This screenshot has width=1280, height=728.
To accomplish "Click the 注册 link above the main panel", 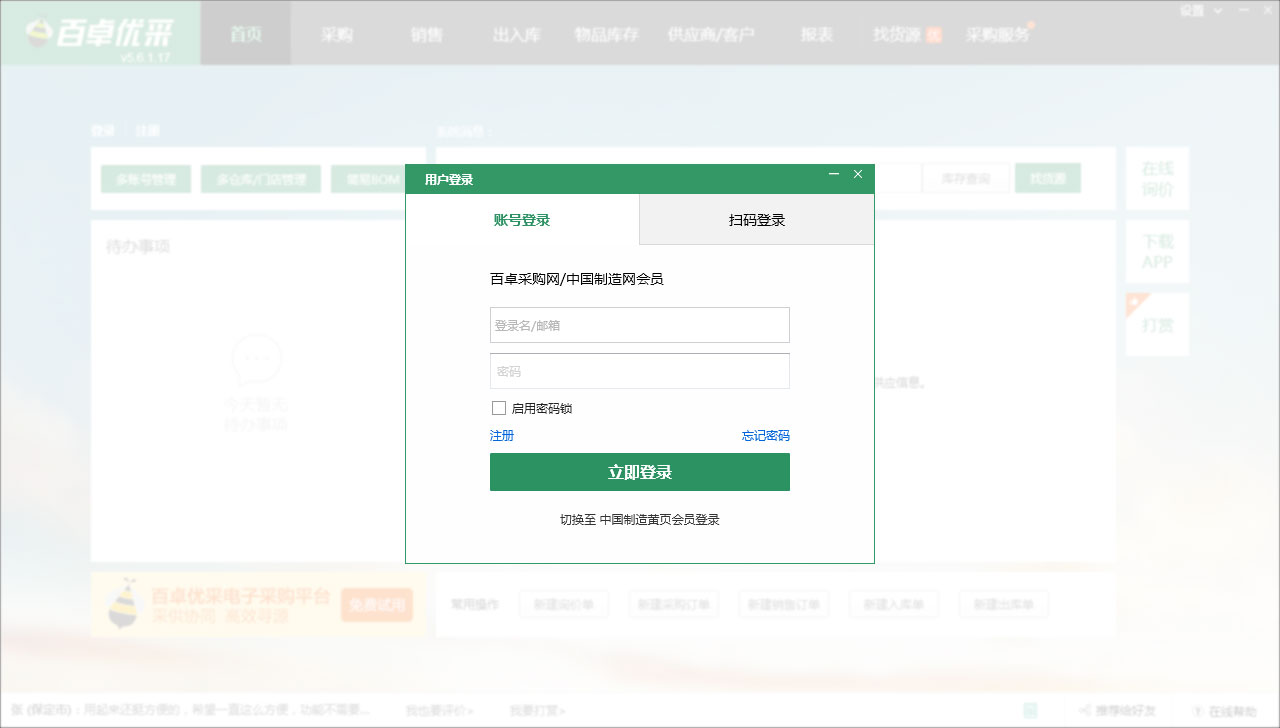I will [x=148, y=131].
